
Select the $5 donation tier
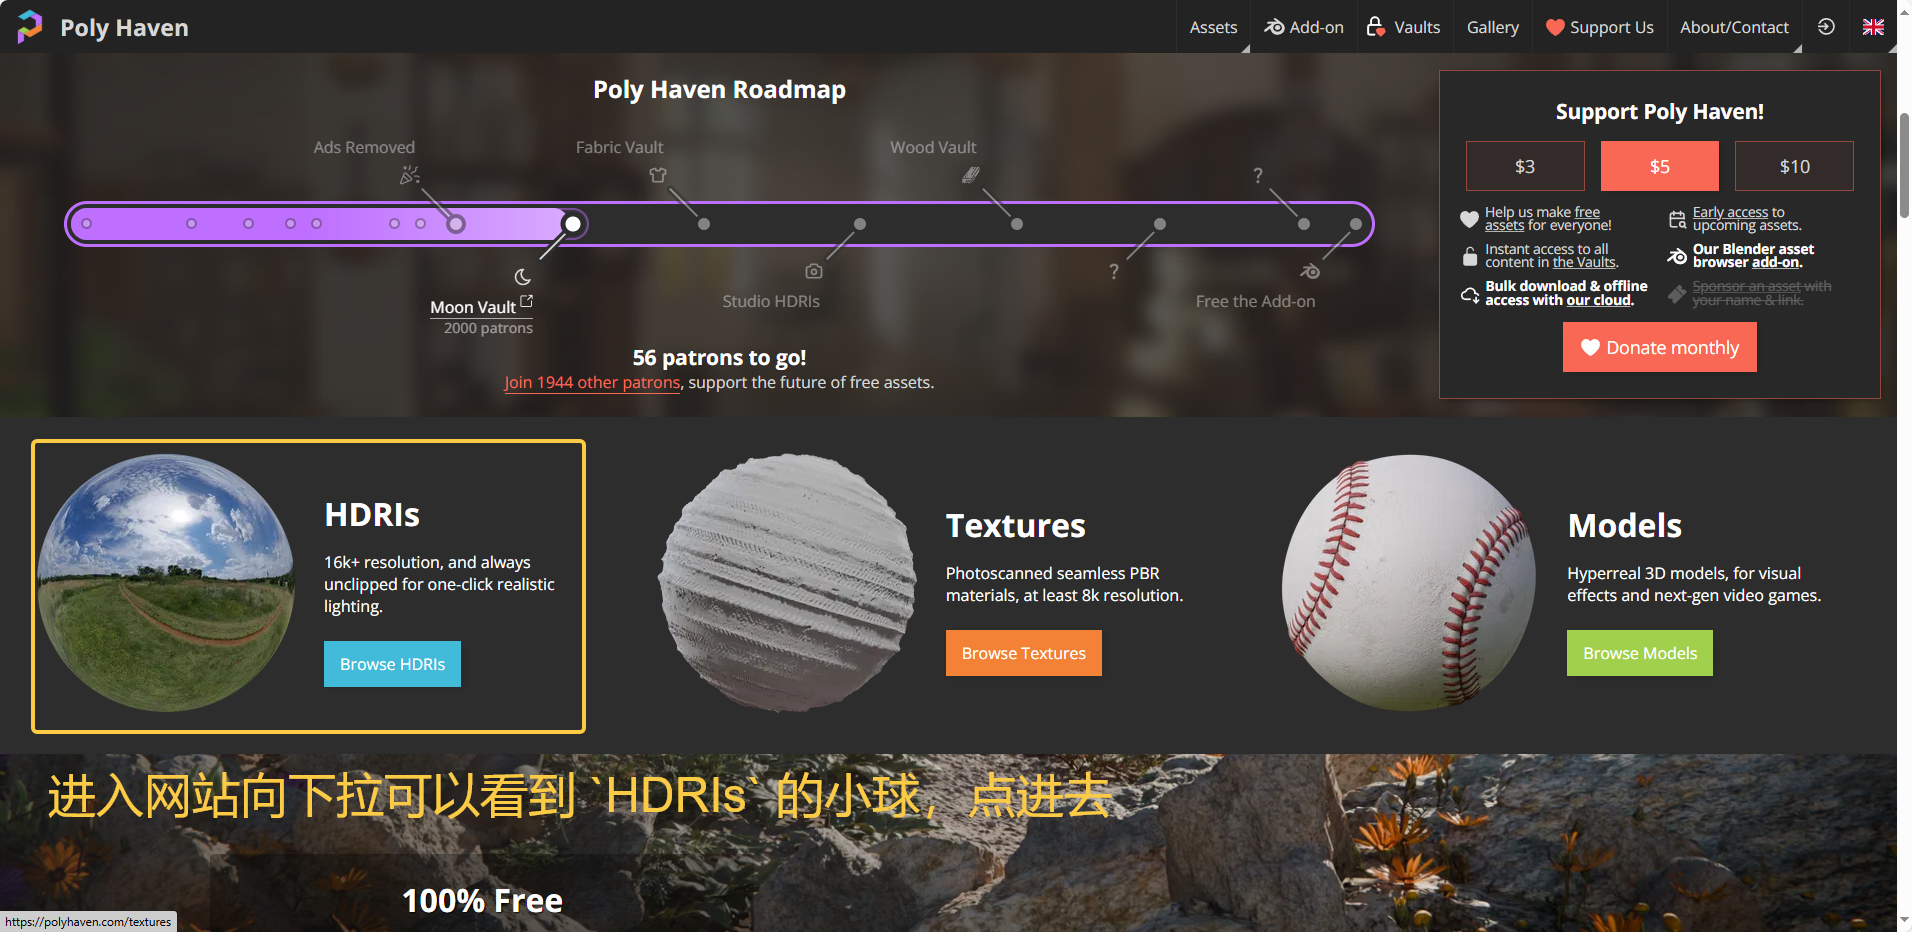1660,166
